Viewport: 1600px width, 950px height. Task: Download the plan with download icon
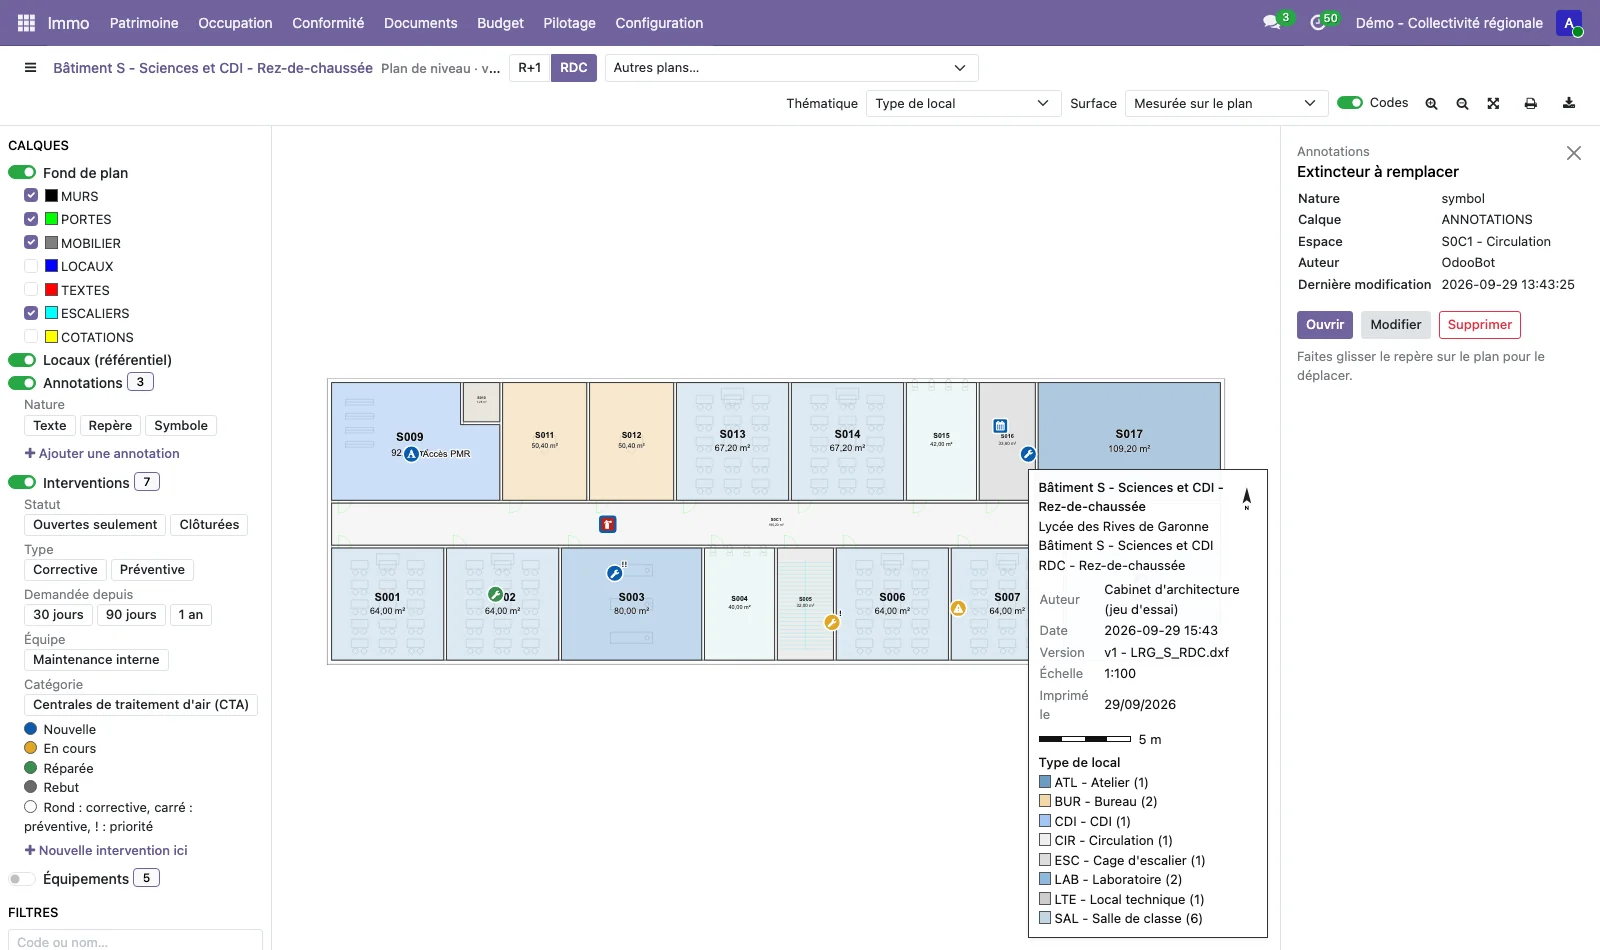[x=1569, y=103]
